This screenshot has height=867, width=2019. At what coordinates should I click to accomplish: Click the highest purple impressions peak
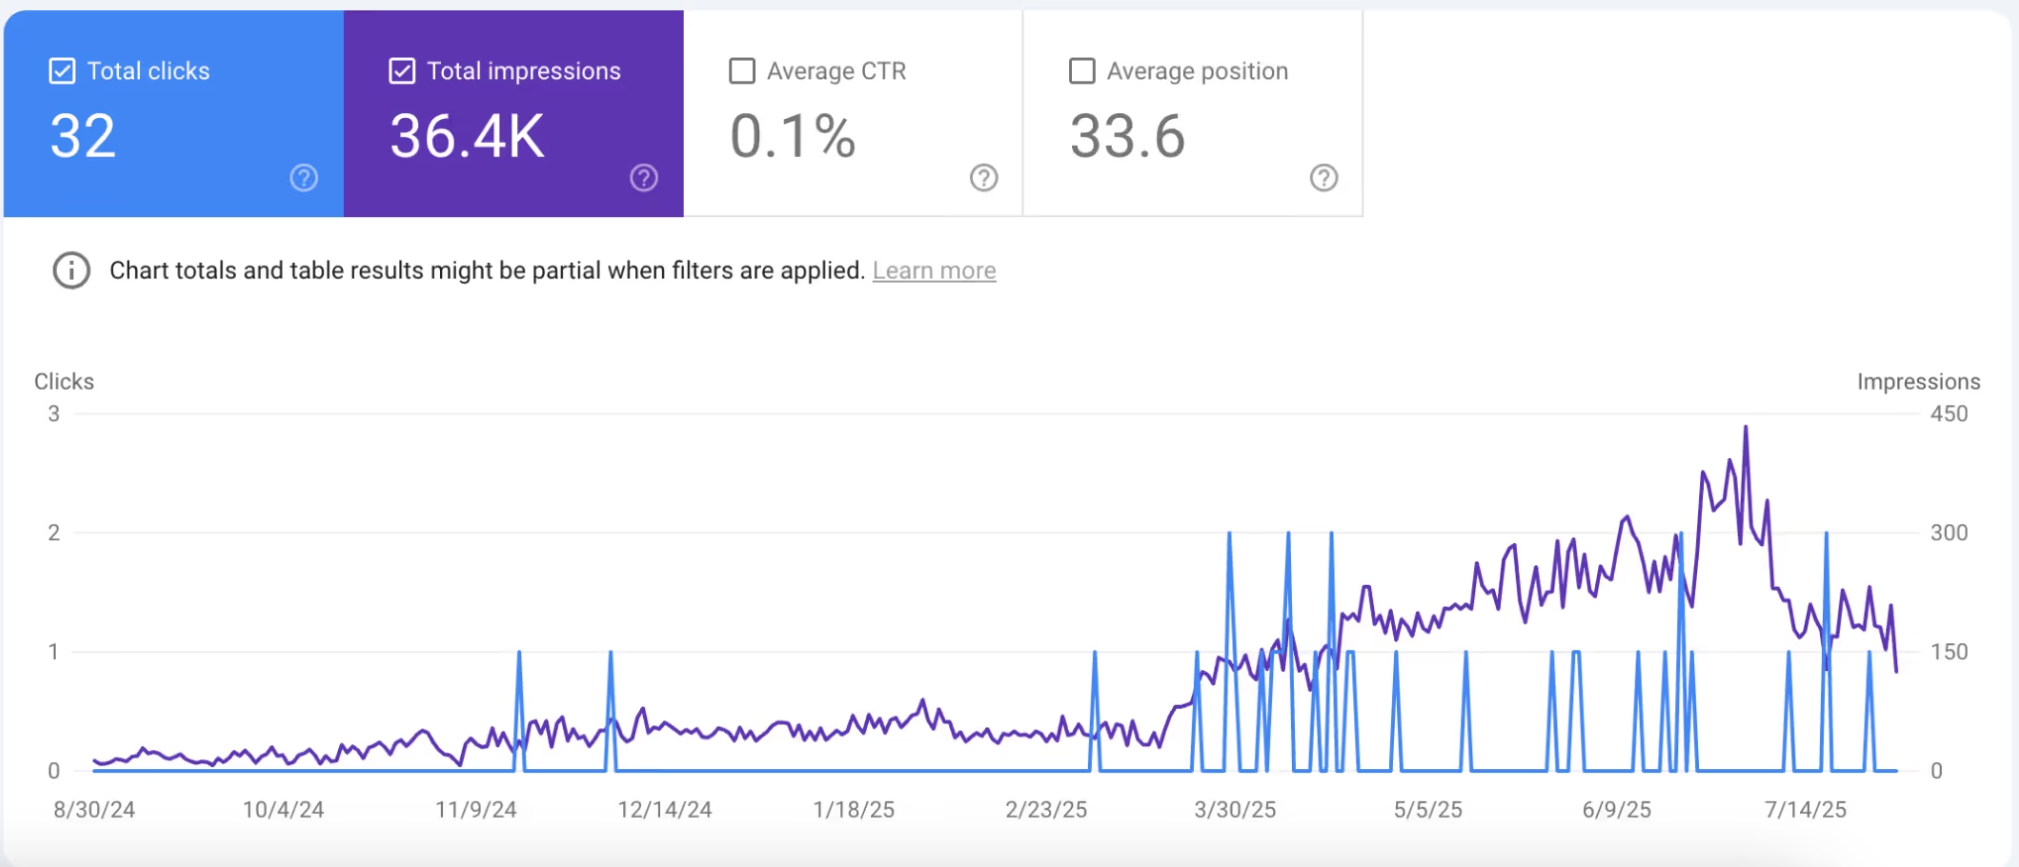click(1746, 428)
